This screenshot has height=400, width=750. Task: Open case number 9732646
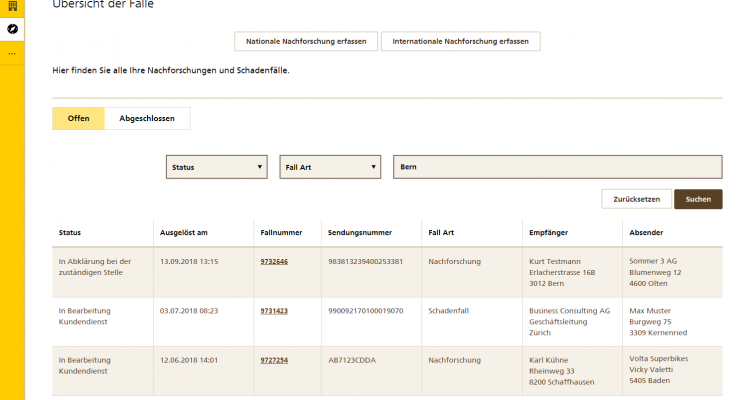click(x=274, y=261)
